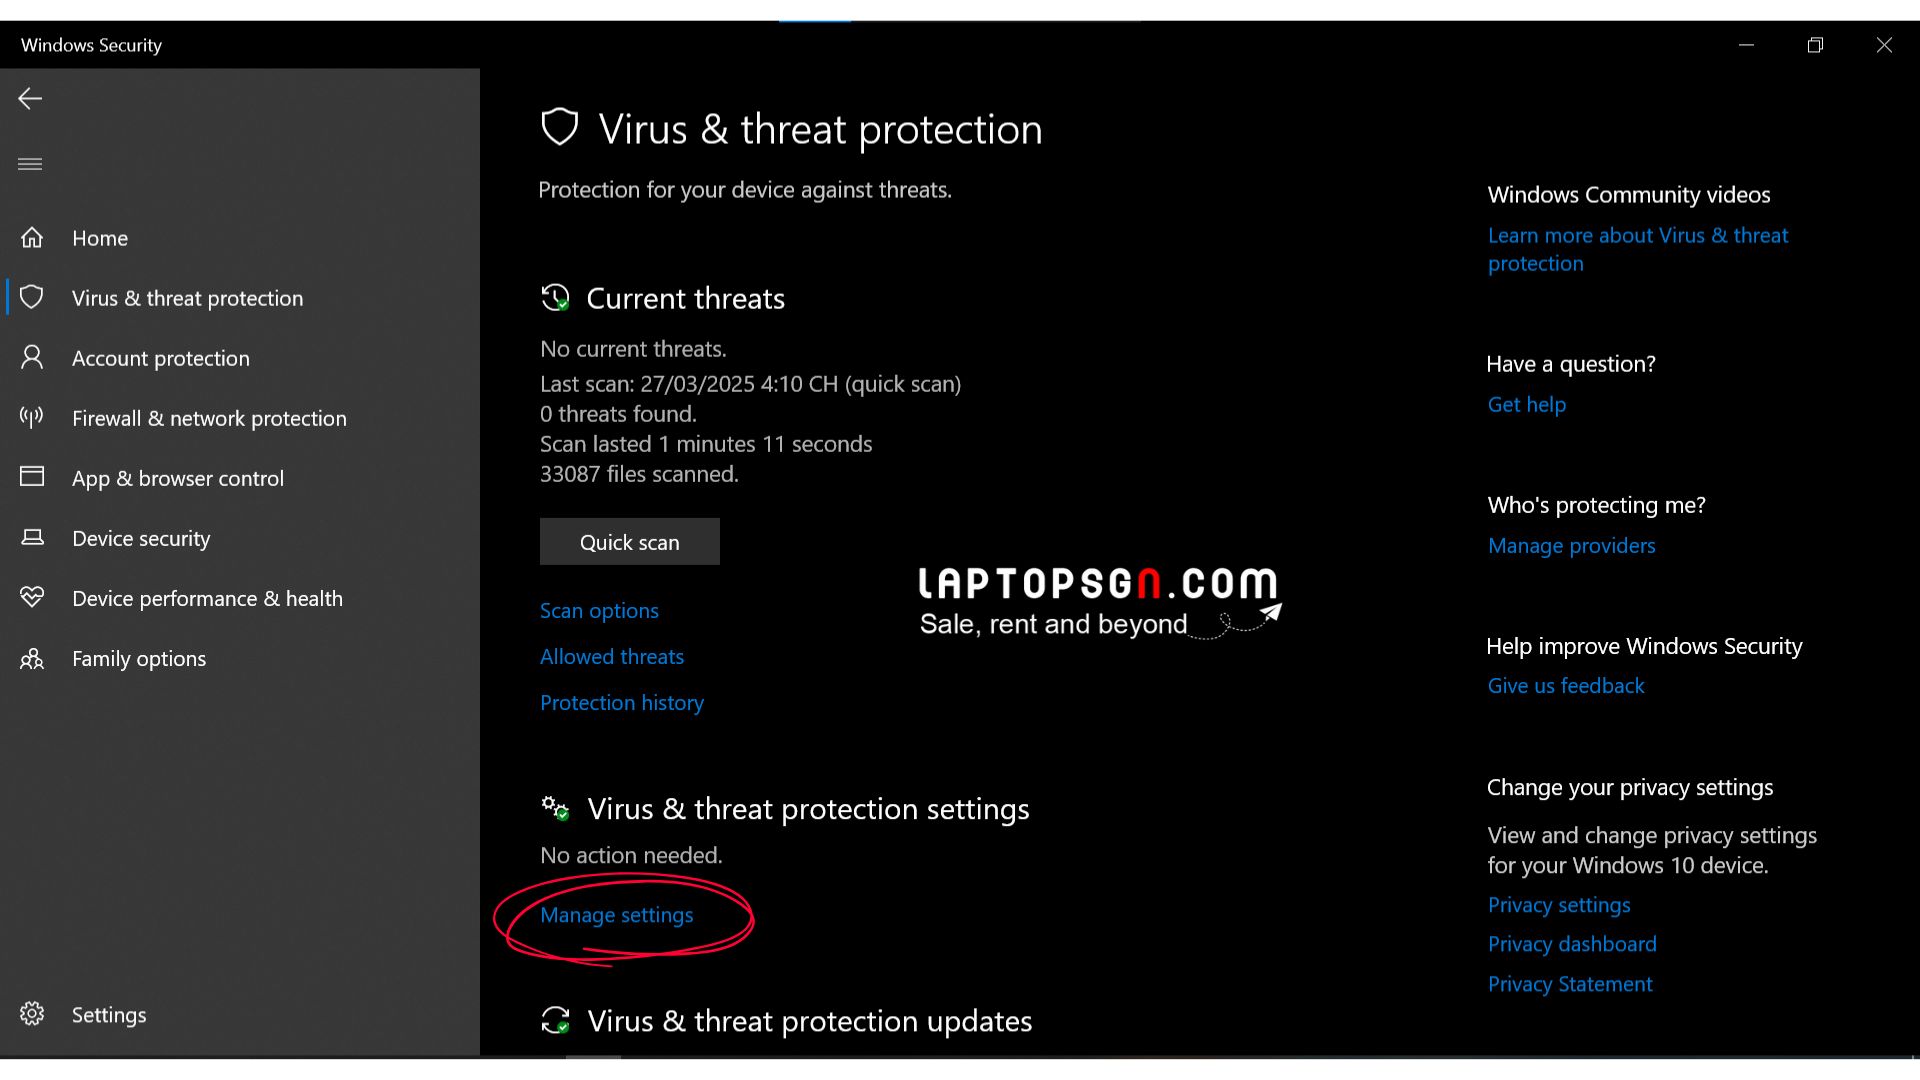
Task: Click the Family options people icon
Action: [x=32, y=658]
